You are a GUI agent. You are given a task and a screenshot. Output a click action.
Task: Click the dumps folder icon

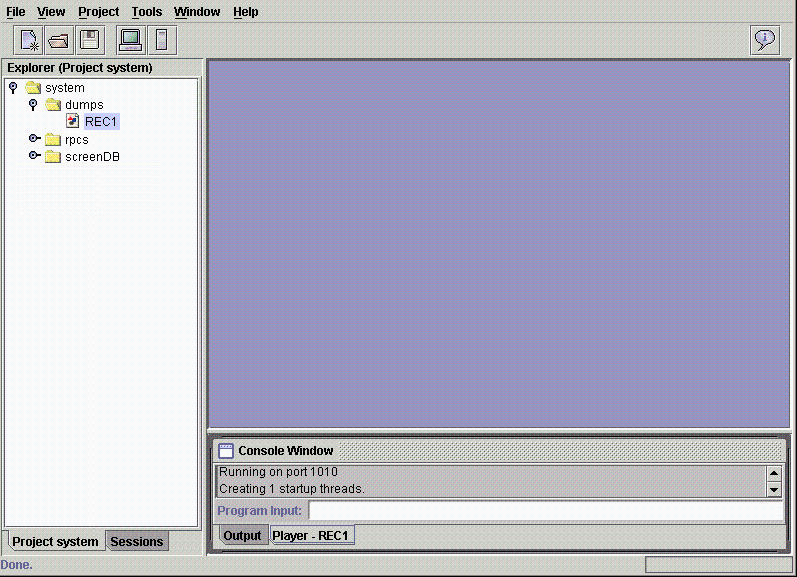pyautogui.click(x=53, y=105)
